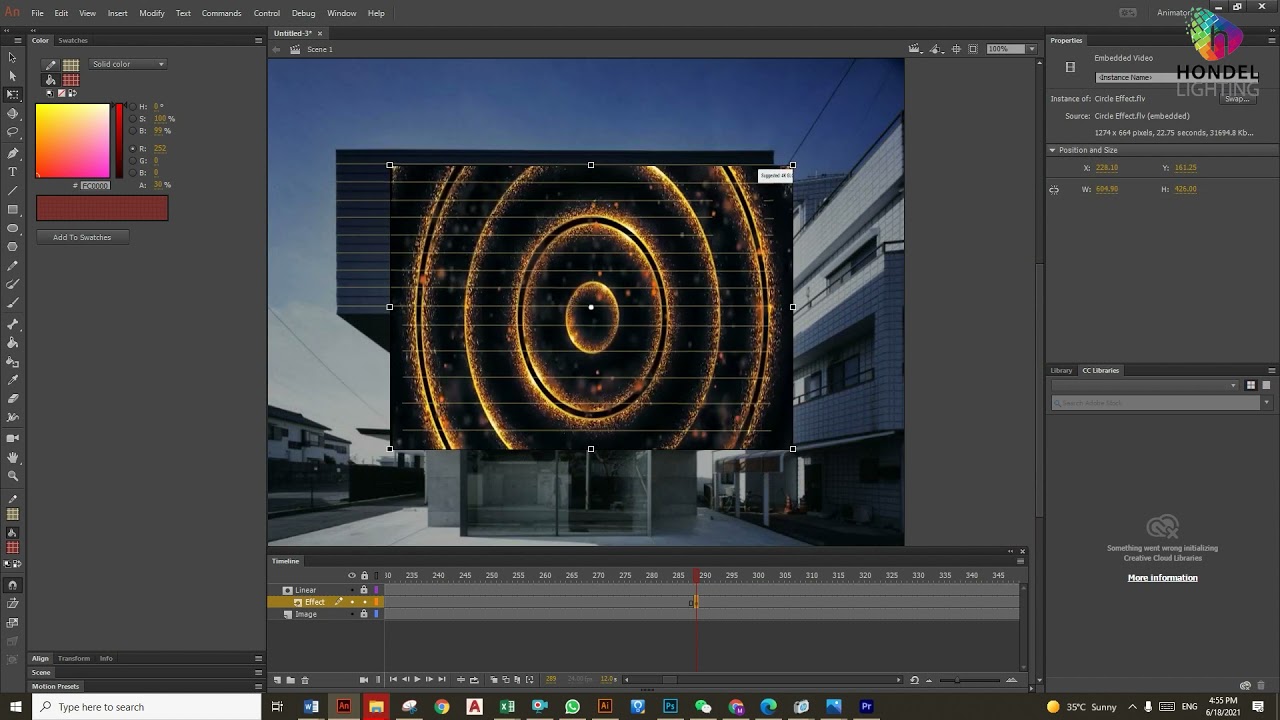Select the Rectangle tool
This screenshot has width=1280, height=720.
click(x=13, y=210)
